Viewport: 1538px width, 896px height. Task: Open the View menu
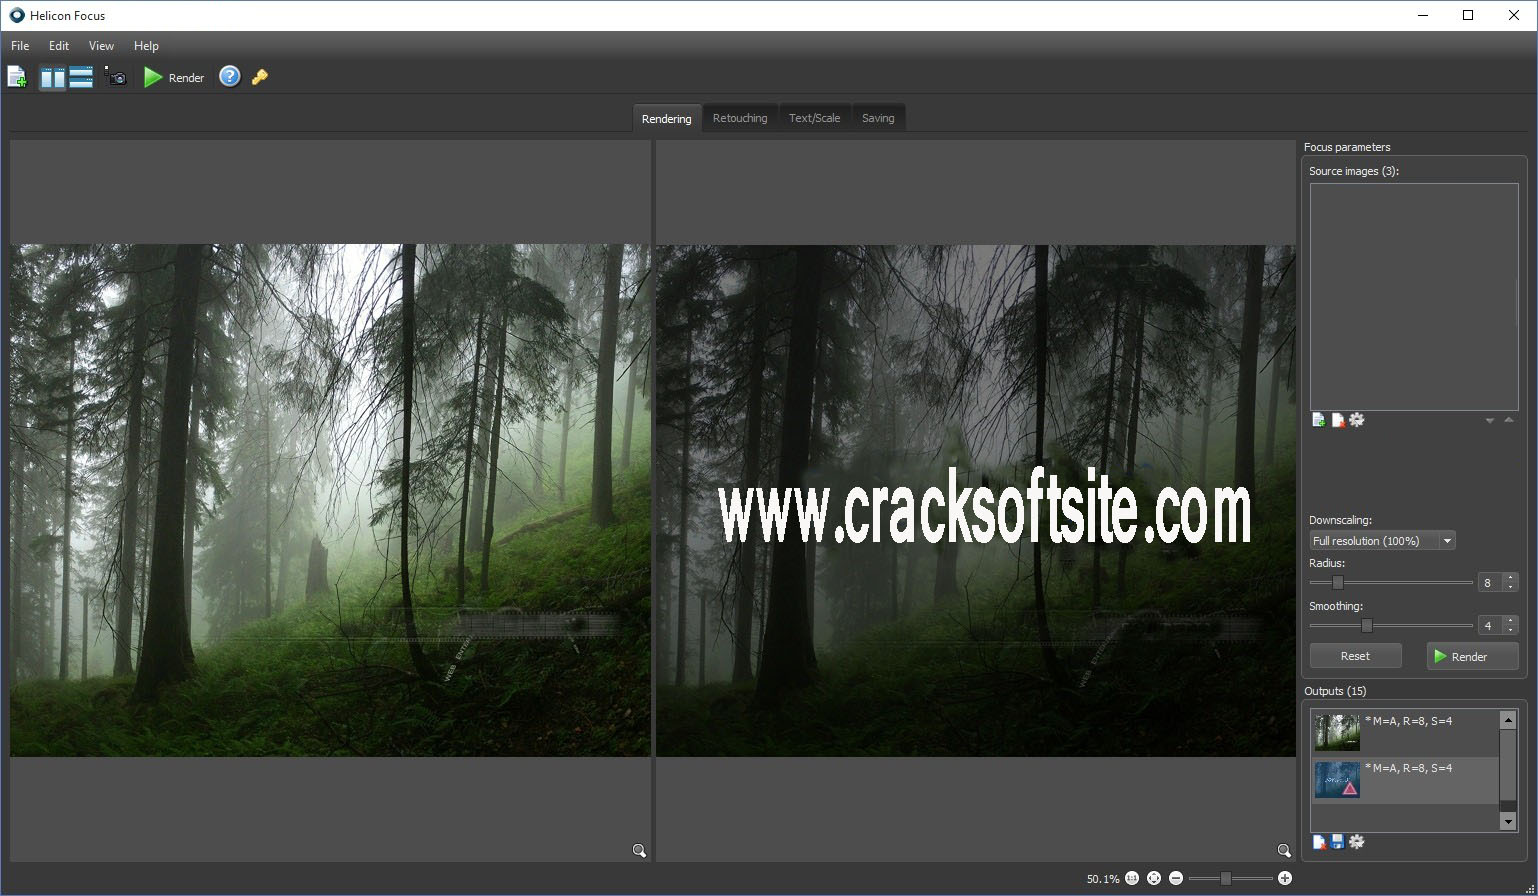(101, 46)
